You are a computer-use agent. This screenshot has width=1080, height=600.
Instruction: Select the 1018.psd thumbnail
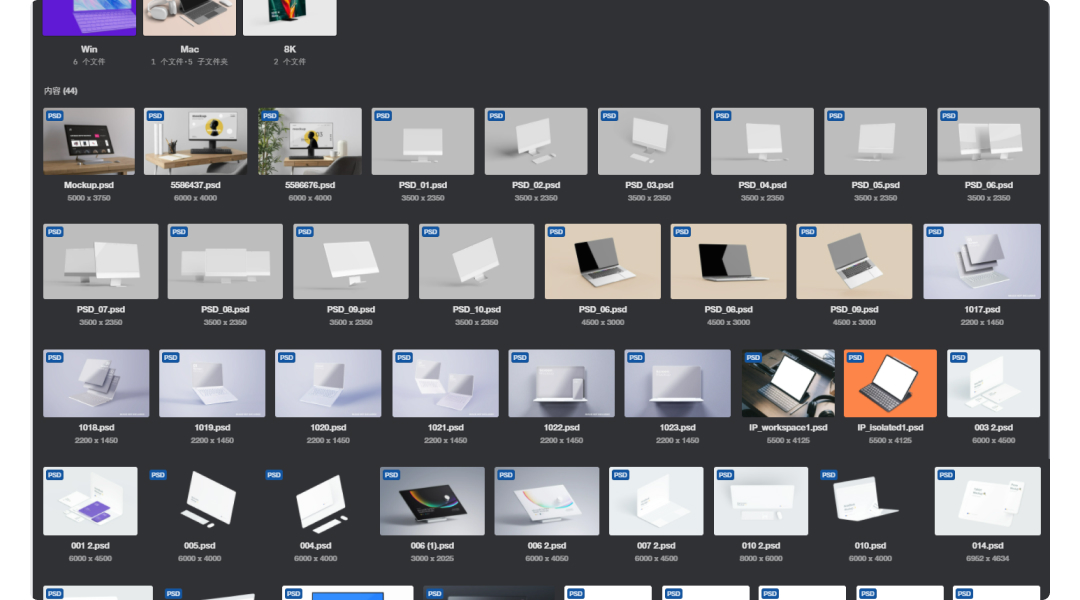(x=96, y=383)
